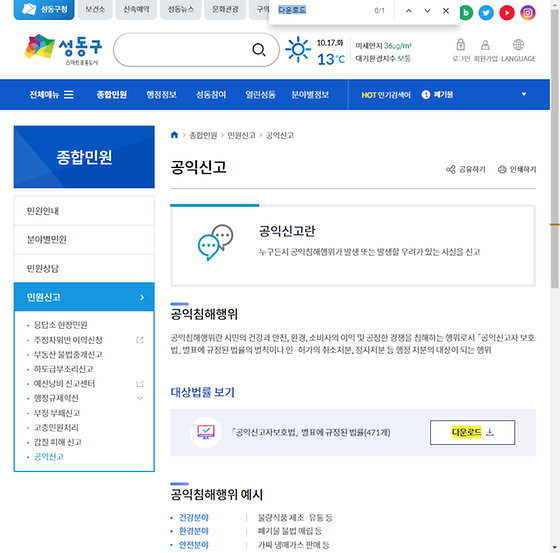Click the 폐기물 popular keyword
Viewport: 560px width, 553px height.
[443, 95]
